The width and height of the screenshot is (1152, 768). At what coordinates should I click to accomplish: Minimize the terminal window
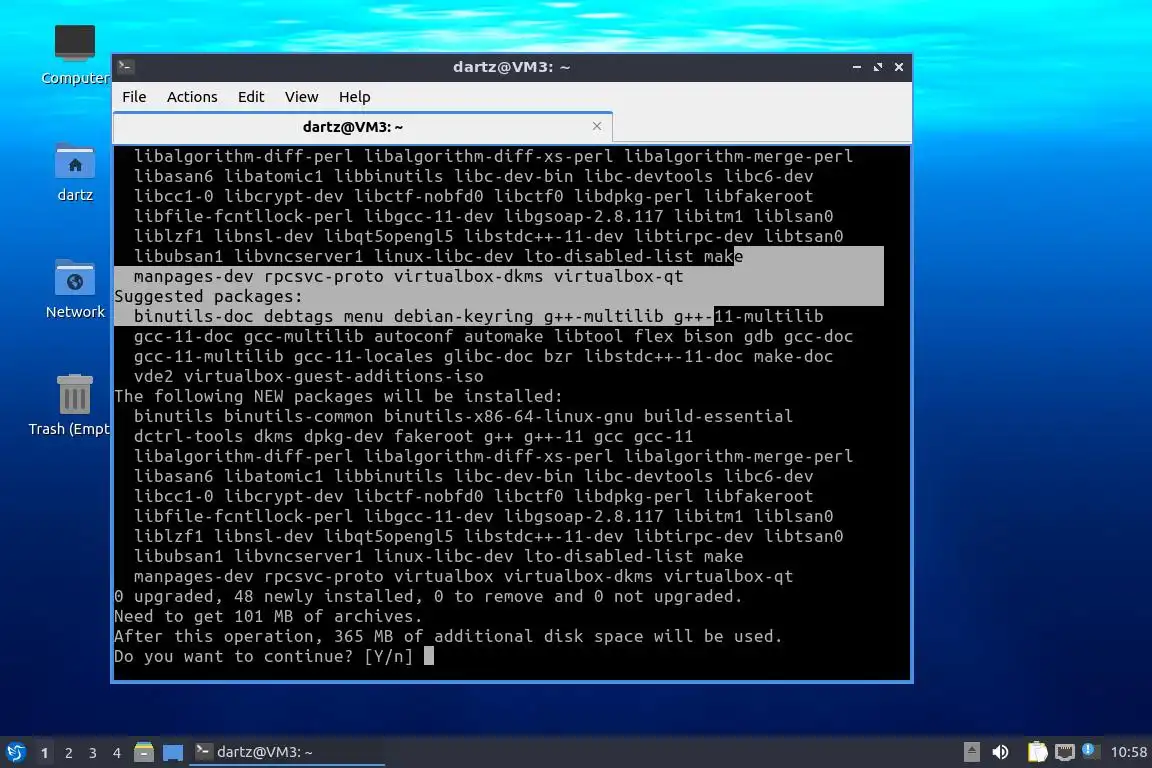[x=857, y=67]
